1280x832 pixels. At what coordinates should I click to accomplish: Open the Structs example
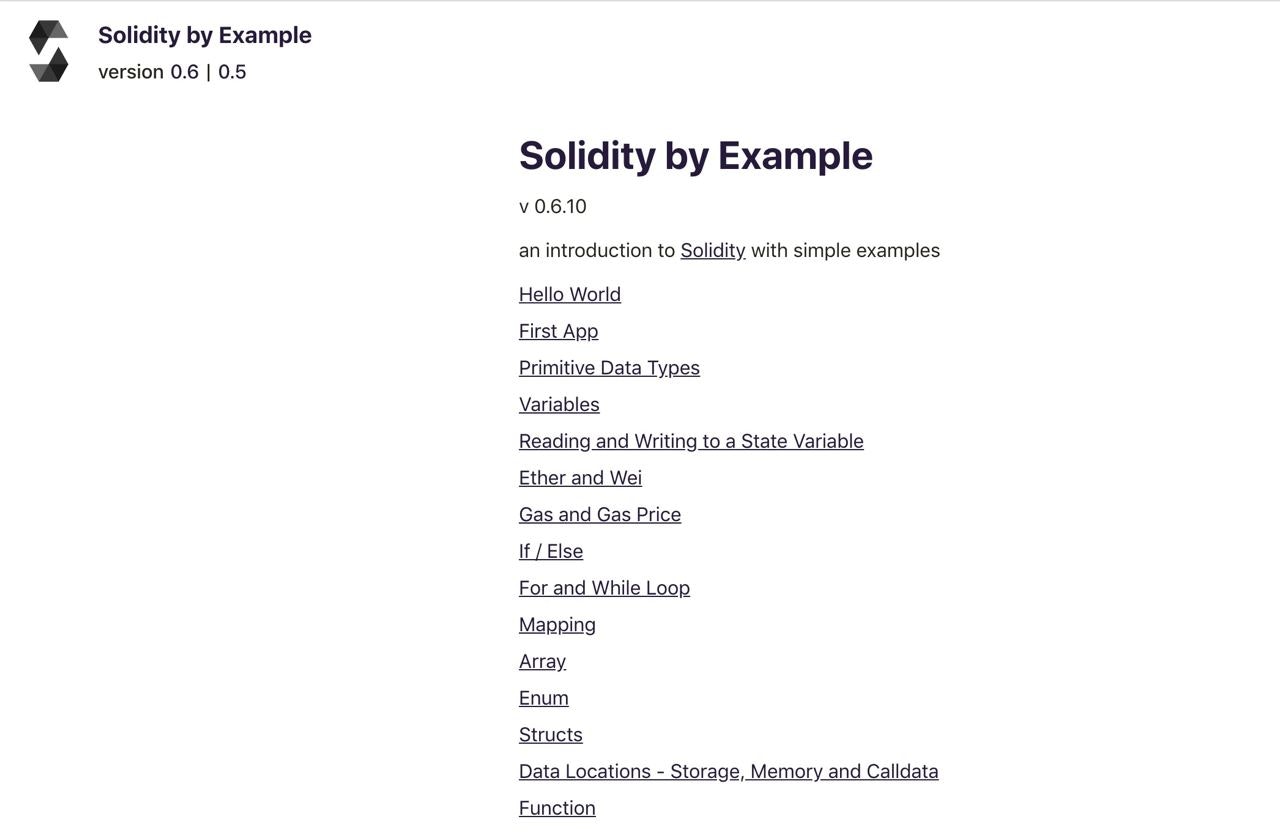[550, 734]
